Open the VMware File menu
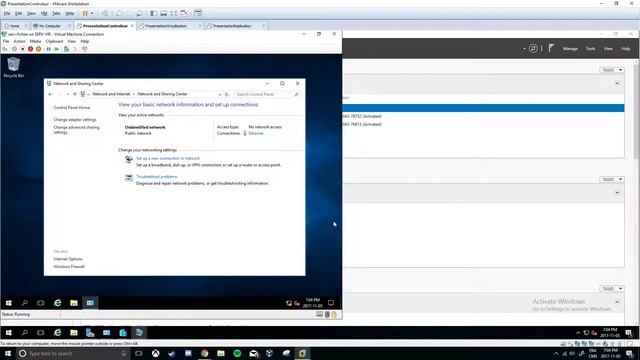640x360 pixels. [7, 13]
